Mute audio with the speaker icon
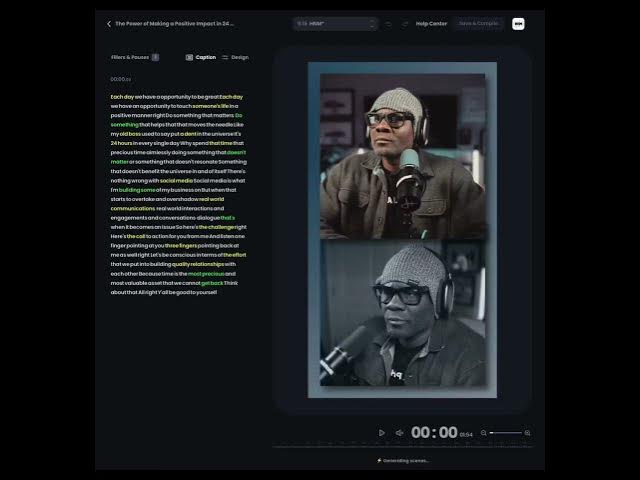This screenshot has width=640, height=480. click(x=399, y=433)
